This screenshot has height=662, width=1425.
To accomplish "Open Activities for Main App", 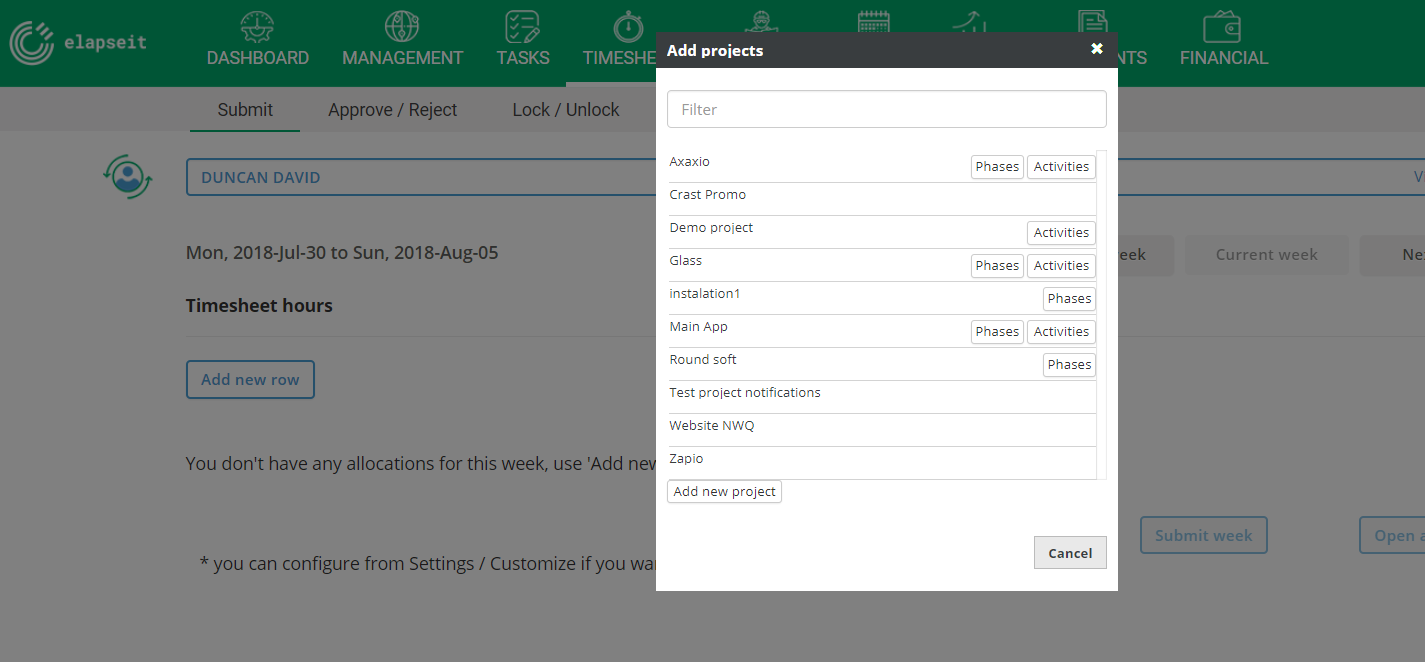I will pyautogui.click(x=1060, y=331).
